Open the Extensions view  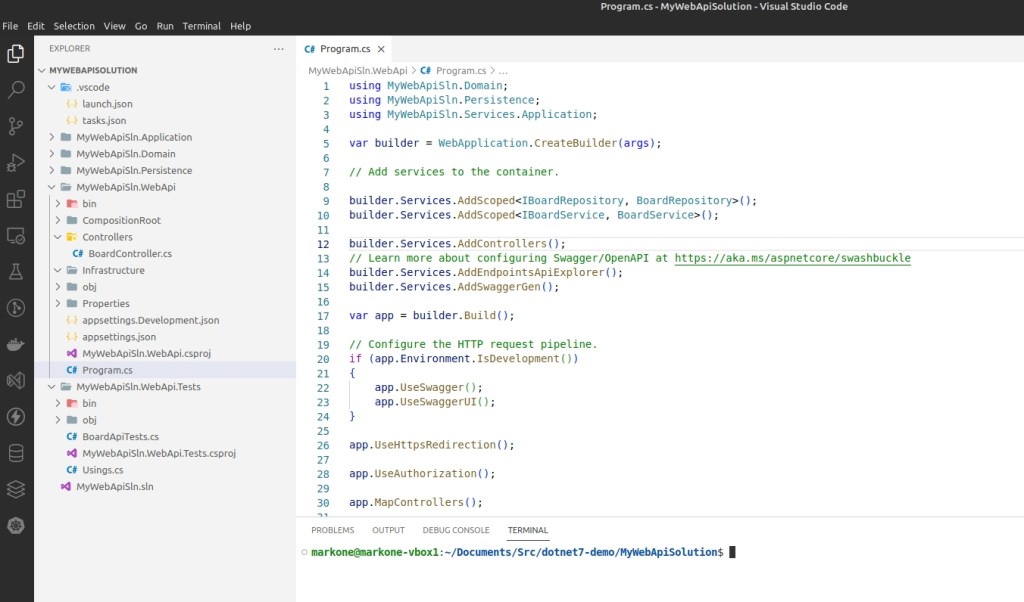16,199
